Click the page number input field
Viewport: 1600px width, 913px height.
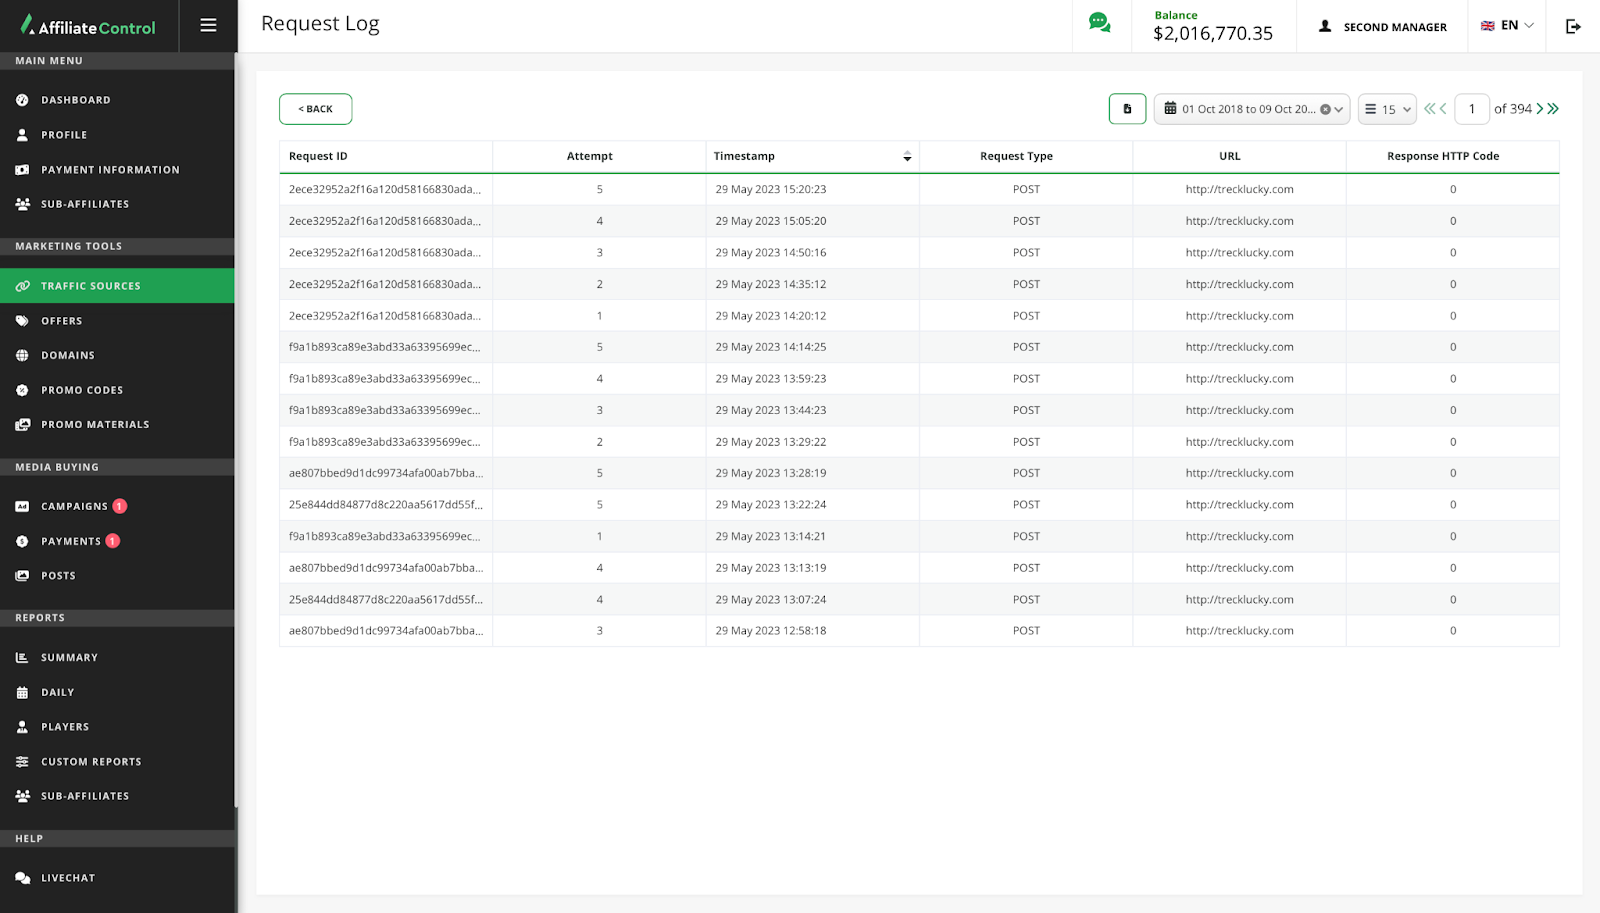1471,109
